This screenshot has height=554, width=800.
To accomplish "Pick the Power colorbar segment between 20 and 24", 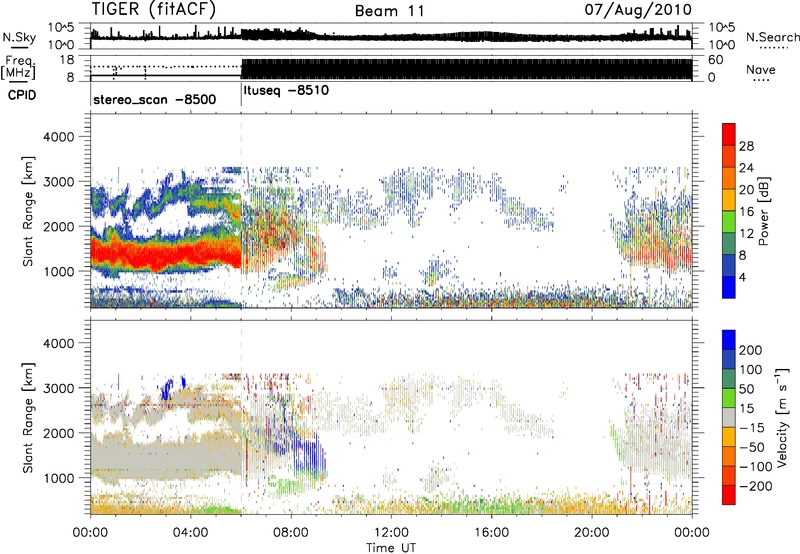I will 729,178.
